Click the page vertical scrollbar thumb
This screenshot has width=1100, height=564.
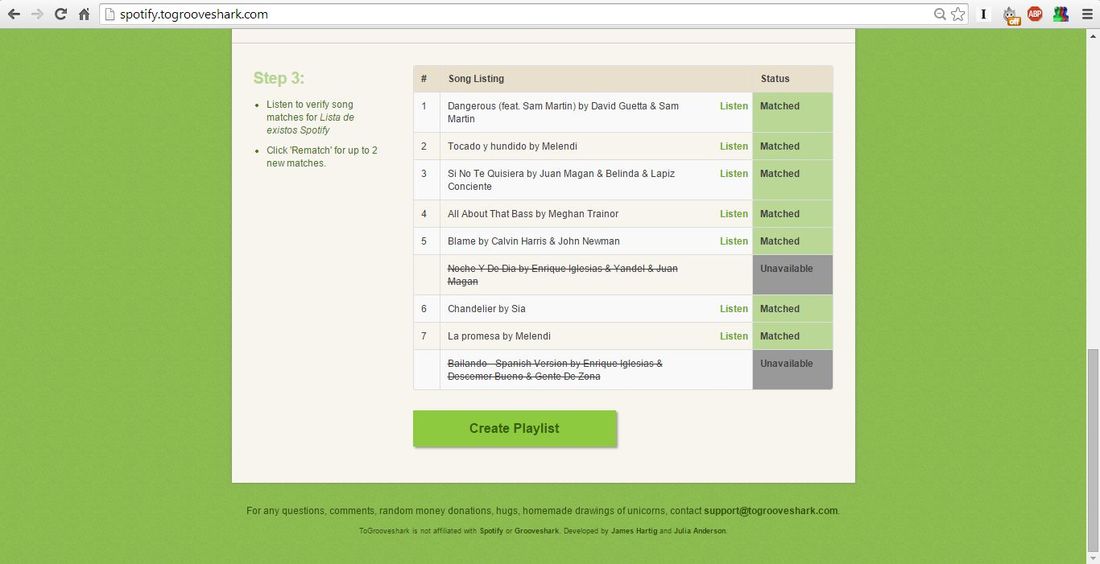tap(1093, 450)
